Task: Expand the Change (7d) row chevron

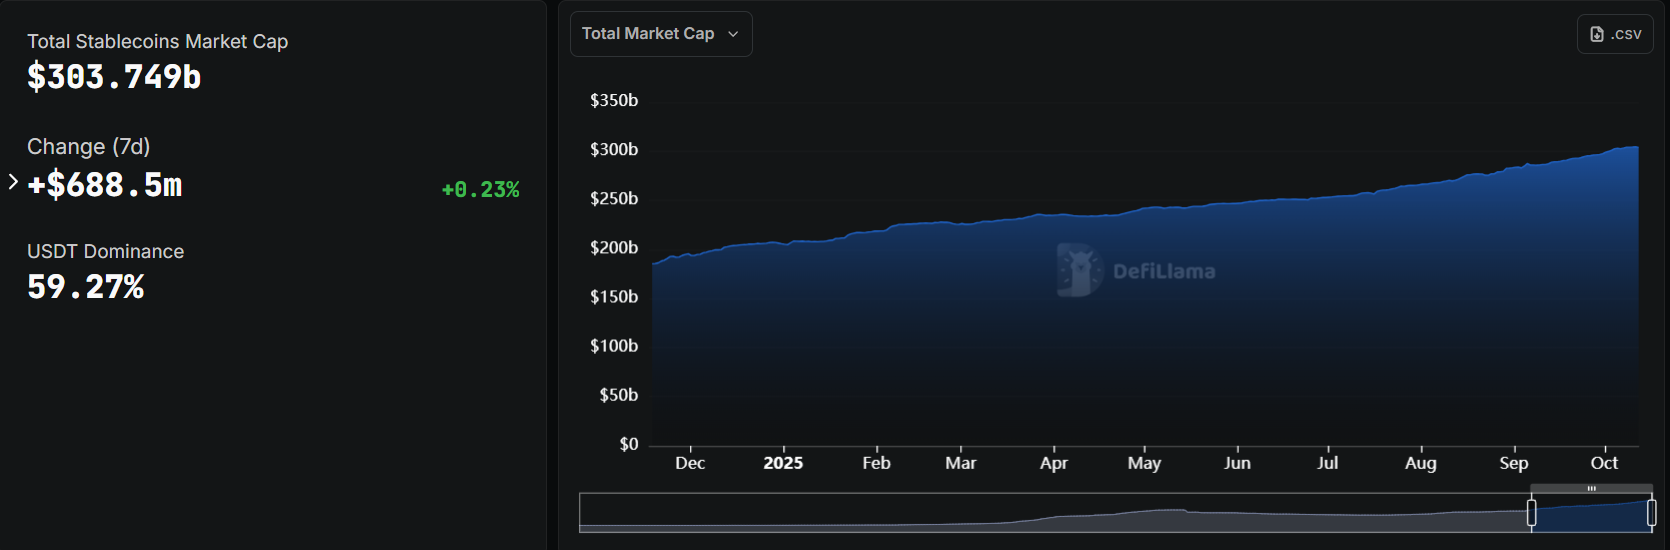Action: [13, 182]
